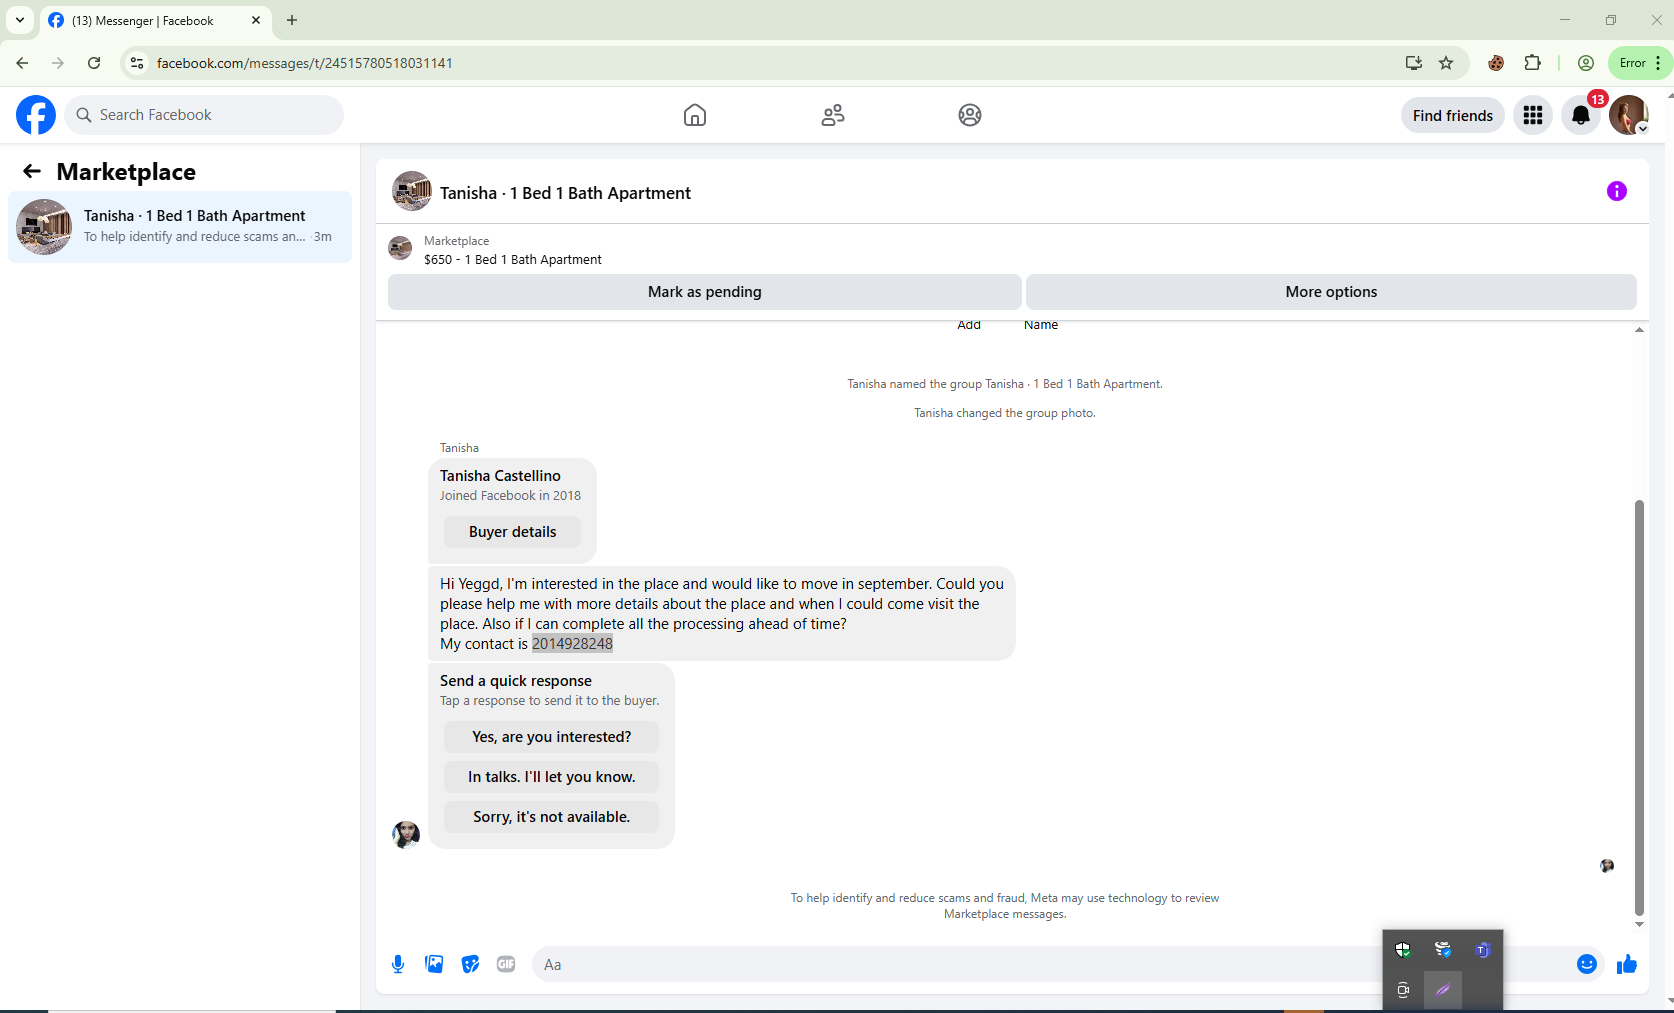The height and width of the screenshot is (1013, 1674).
Task: Open Chrome menu from the Error button
Action: 1640,63
